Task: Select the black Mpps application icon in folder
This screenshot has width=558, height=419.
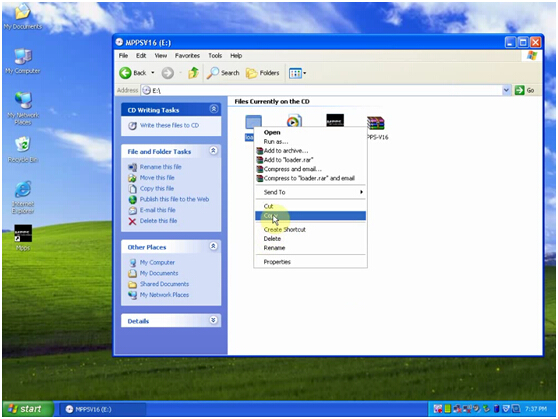Action: [335, 120]
